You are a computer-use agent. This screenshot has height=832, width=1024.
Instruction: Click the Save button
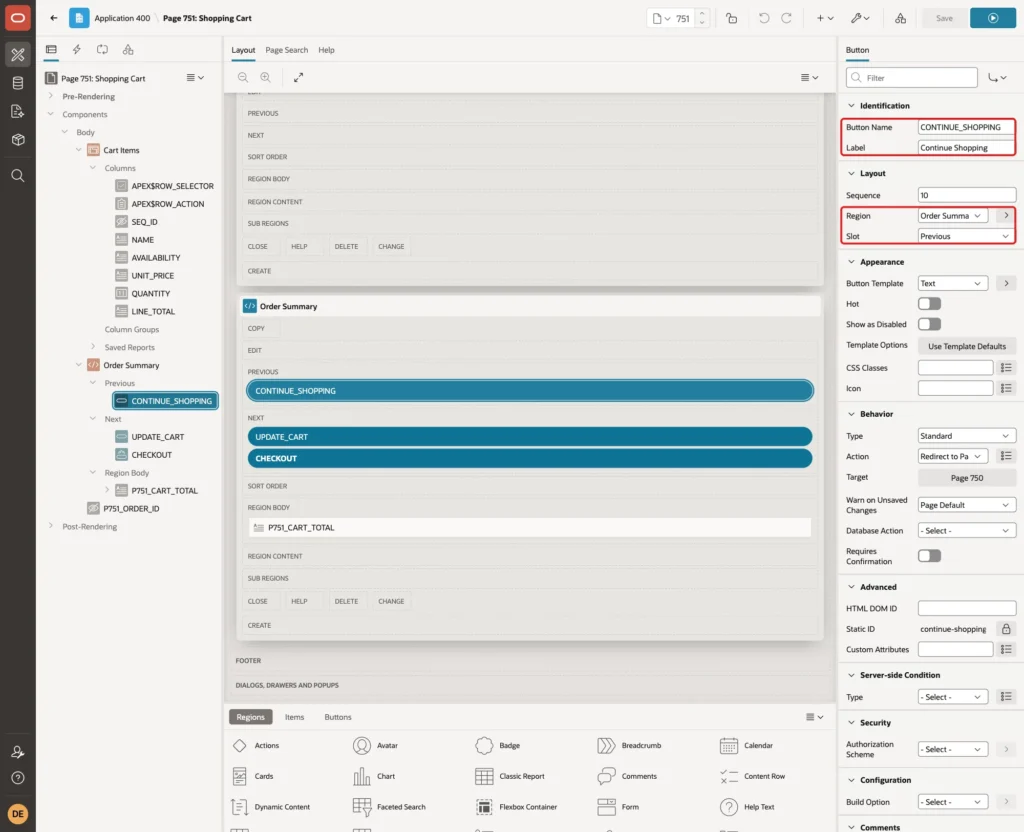pos(944,18)
